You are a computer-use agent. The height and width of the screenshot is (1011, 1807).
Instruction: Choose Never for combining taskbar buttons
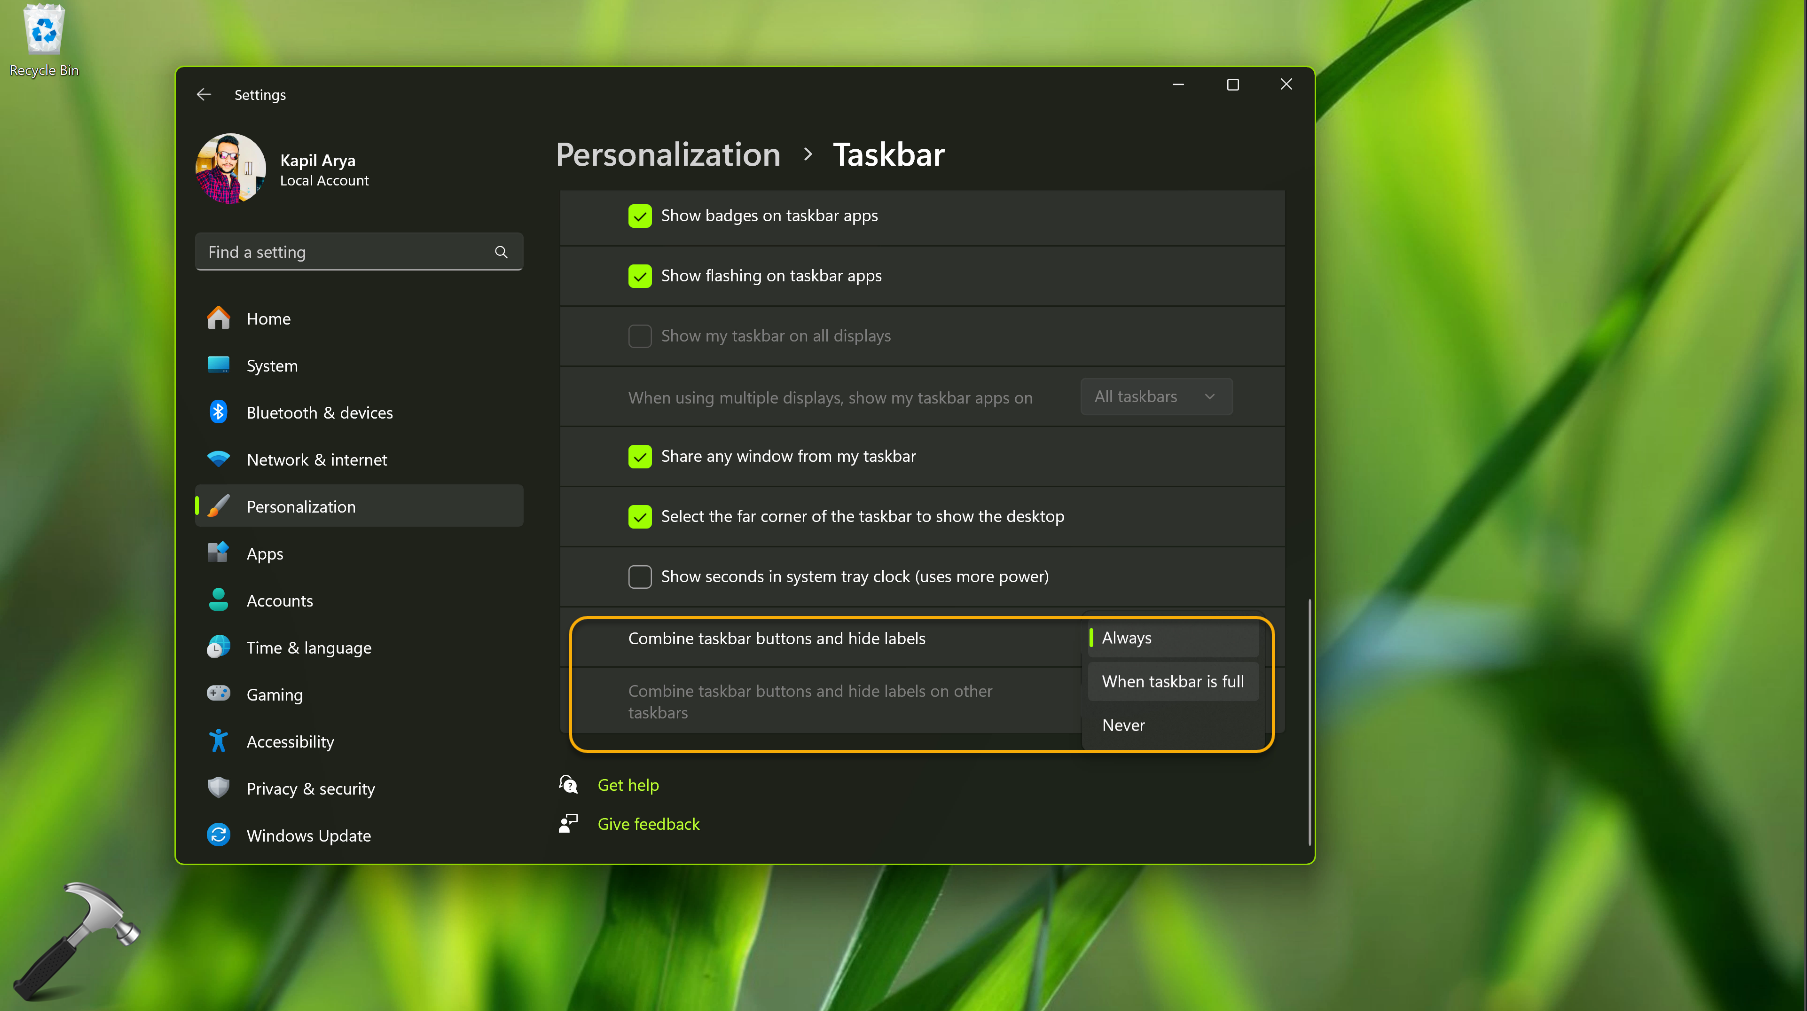tap(1123, 725)
